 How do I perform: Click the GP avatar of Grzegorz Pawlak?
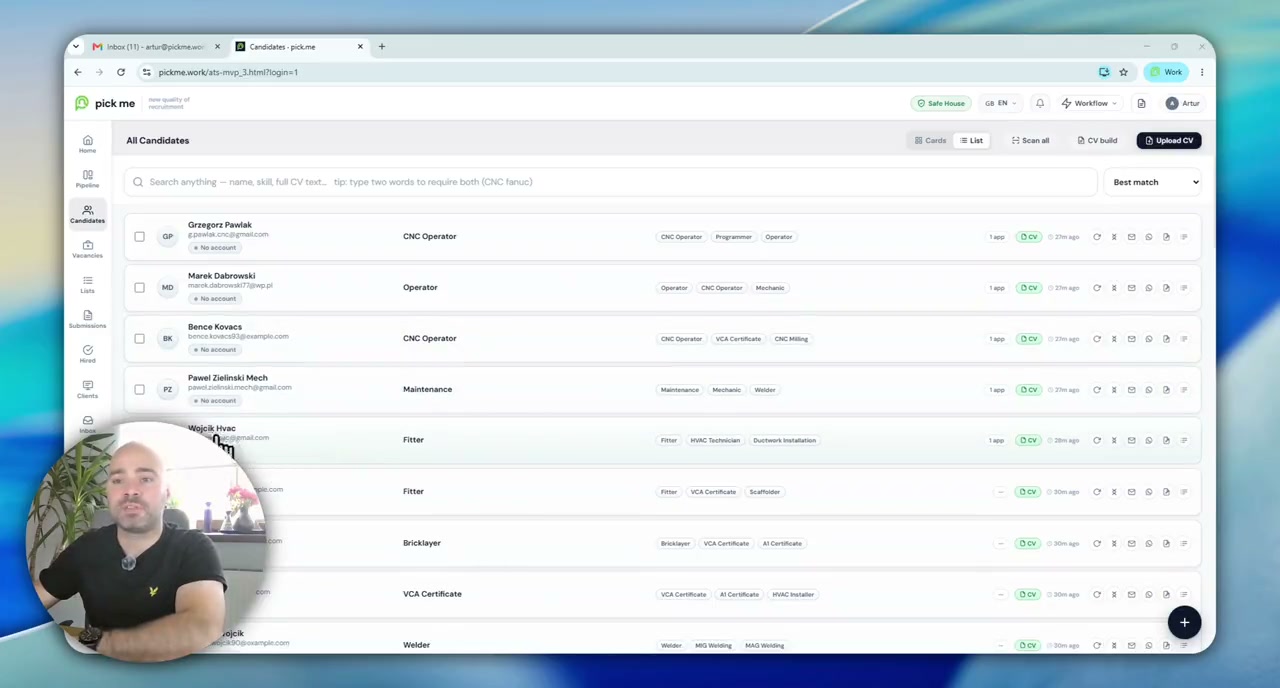[x=168, y=237]
